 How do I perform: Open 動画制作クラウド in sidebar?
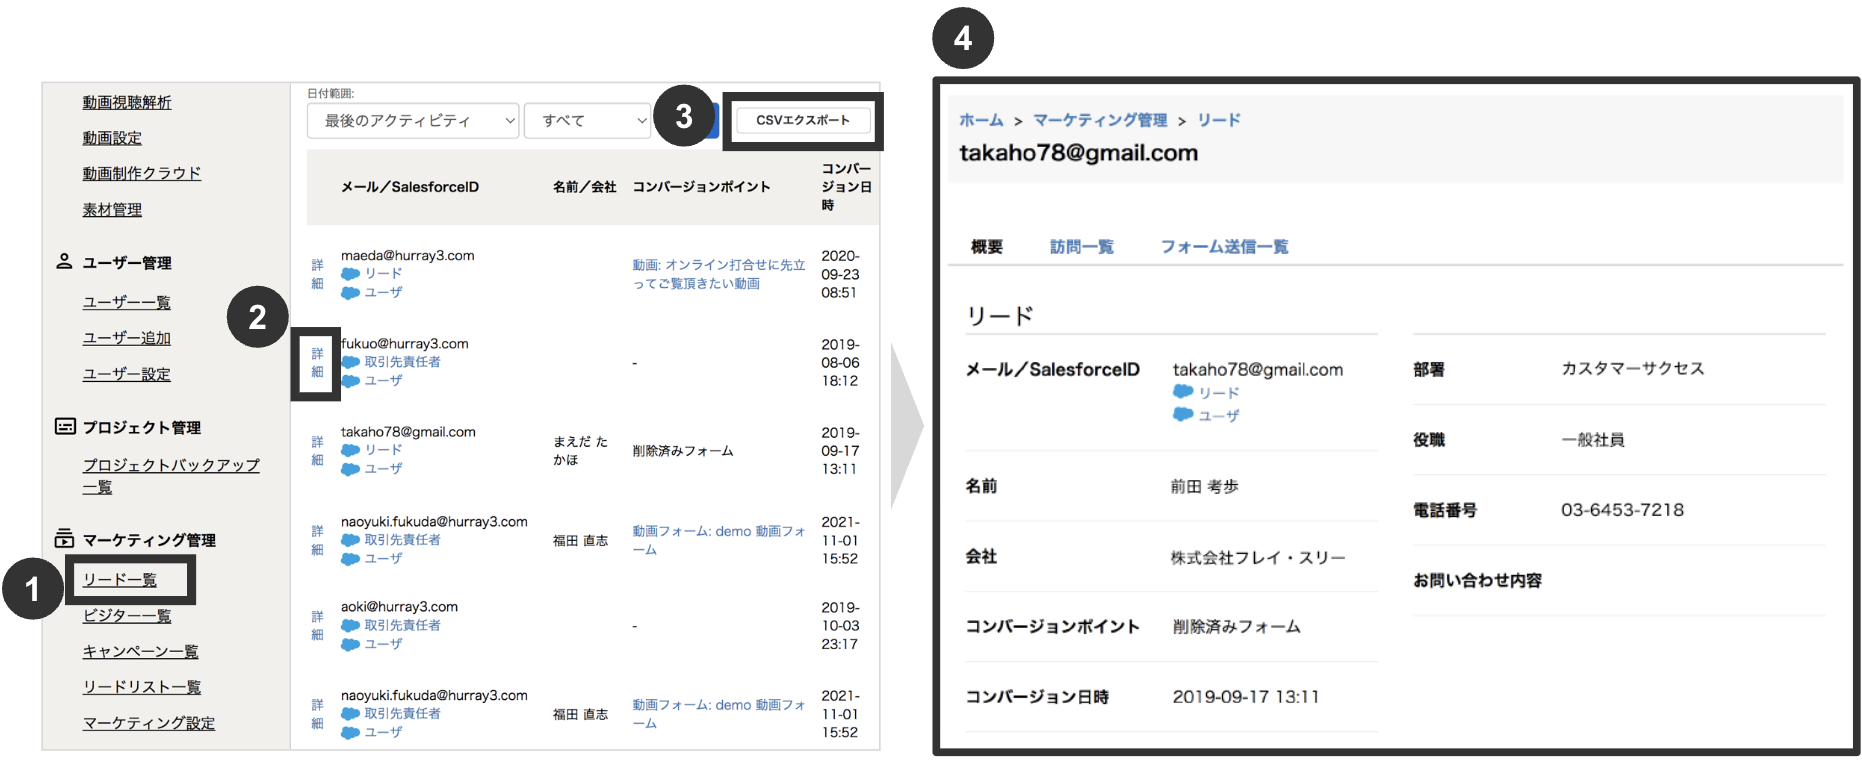coord(142,173)
